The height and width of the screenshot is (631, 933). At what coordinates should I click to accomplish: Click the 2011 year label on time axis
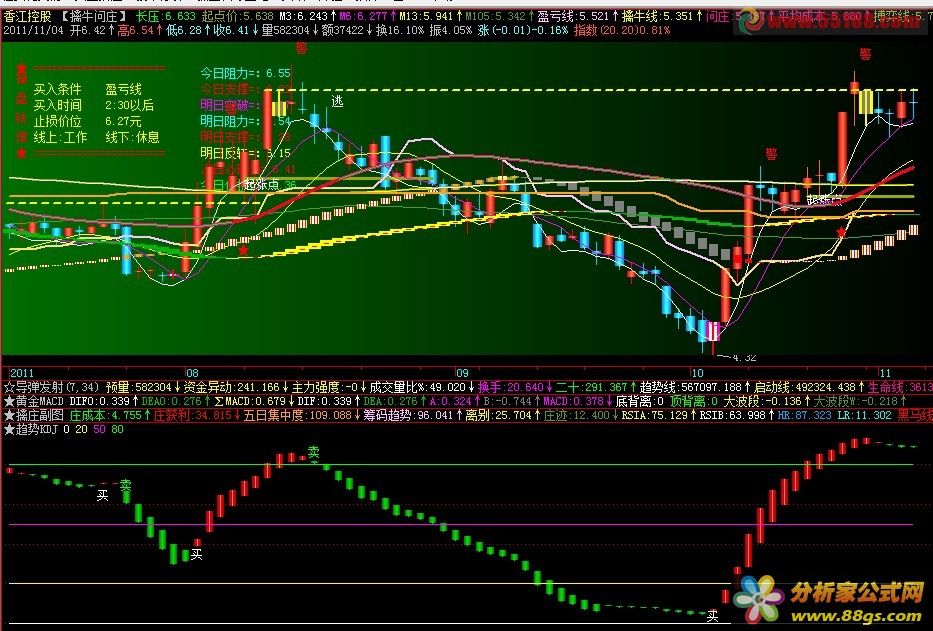22,374
